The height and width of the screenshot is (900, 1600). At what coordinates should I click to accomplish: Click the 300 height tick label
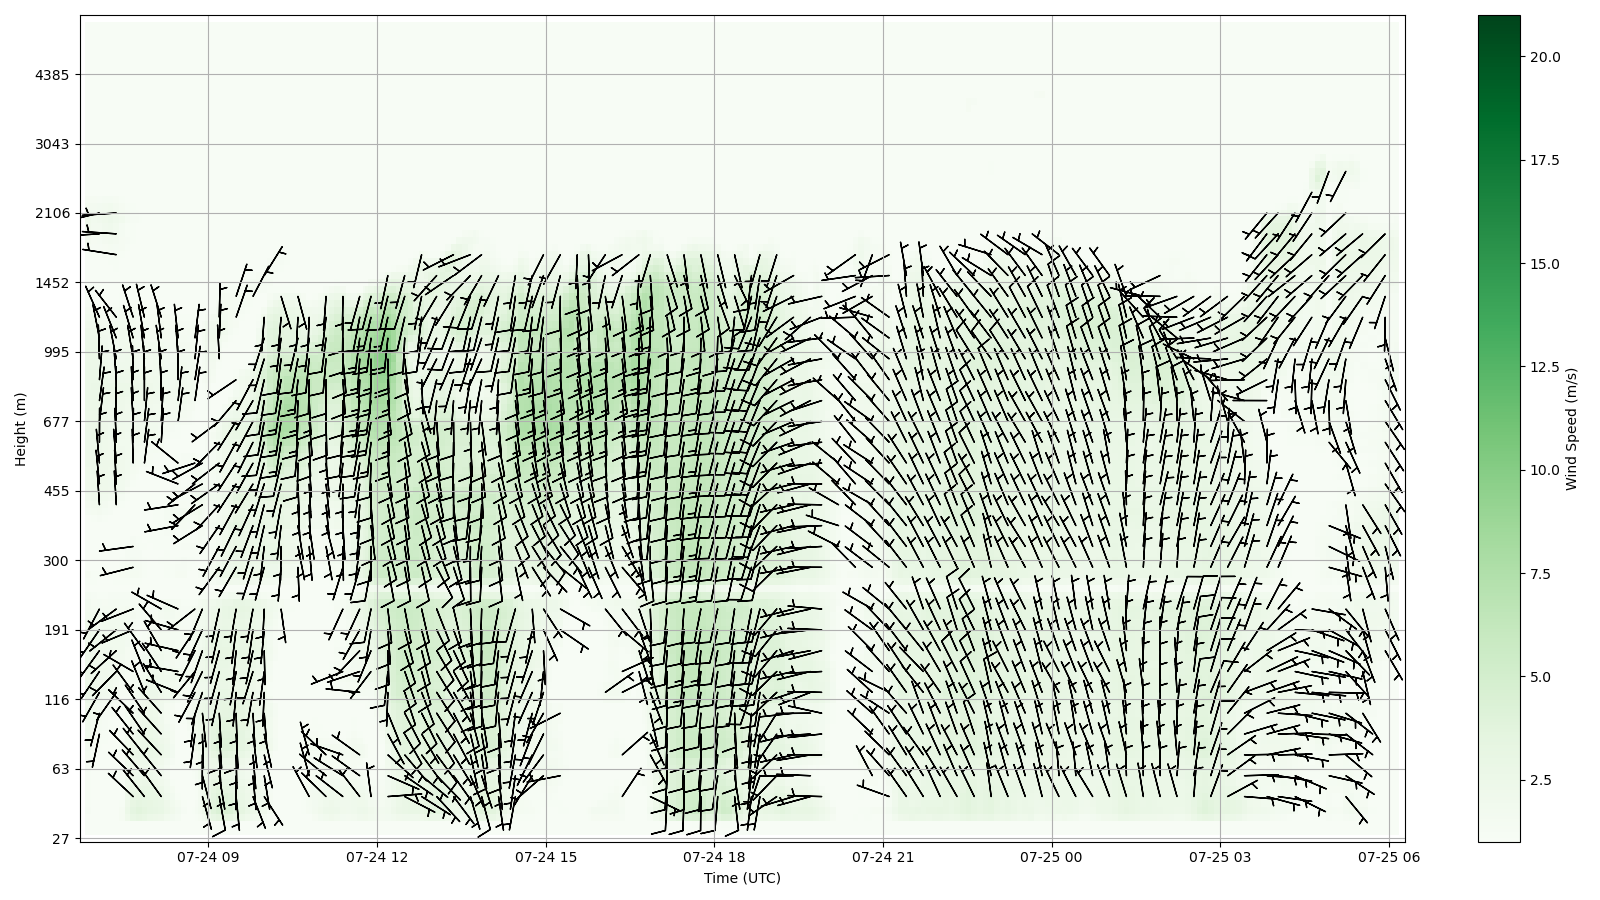coord(56,561)
